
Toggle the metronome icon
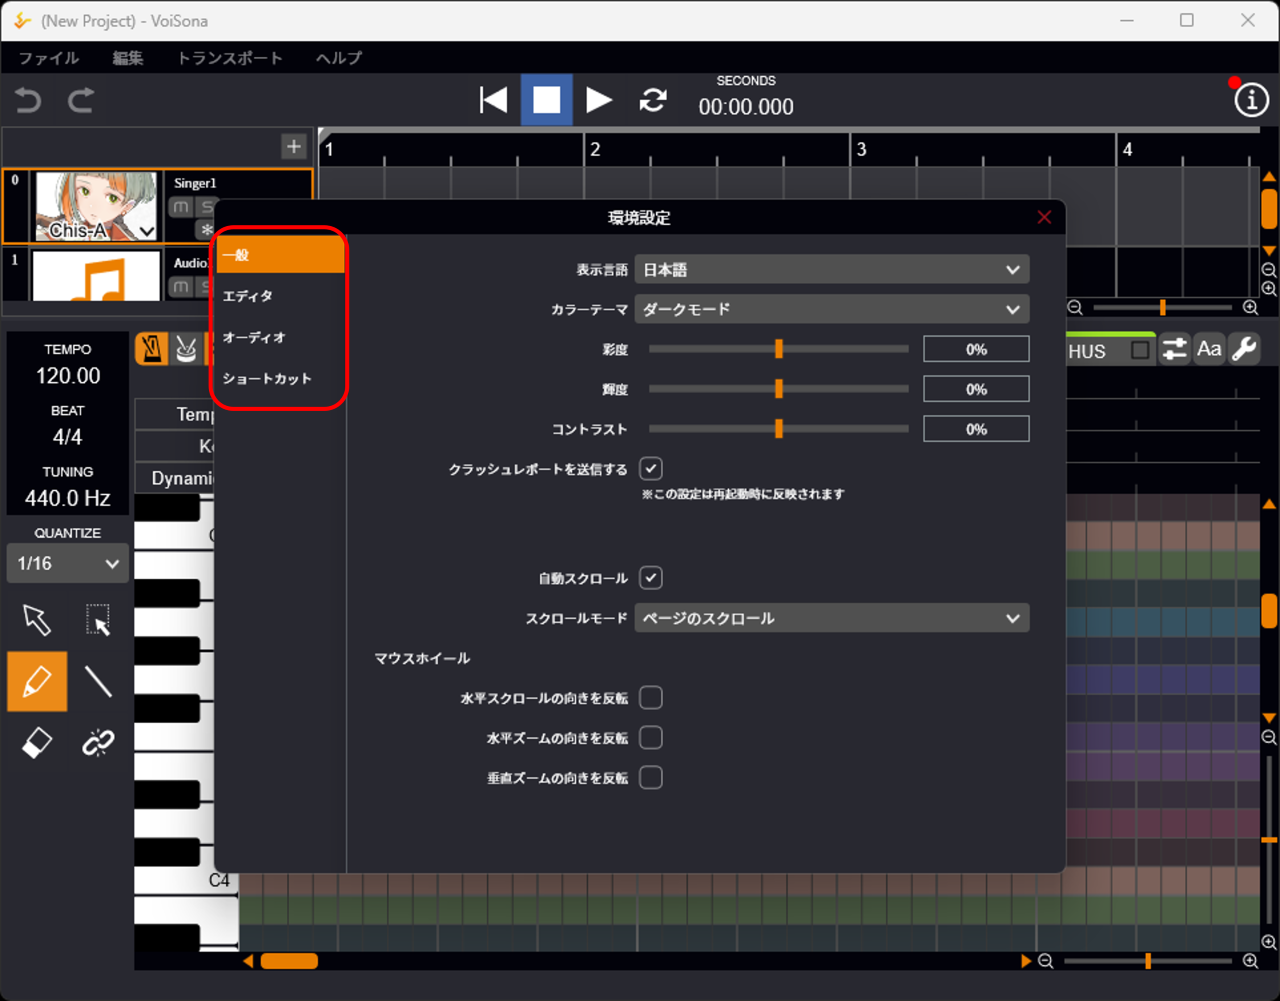pos(152,348)
